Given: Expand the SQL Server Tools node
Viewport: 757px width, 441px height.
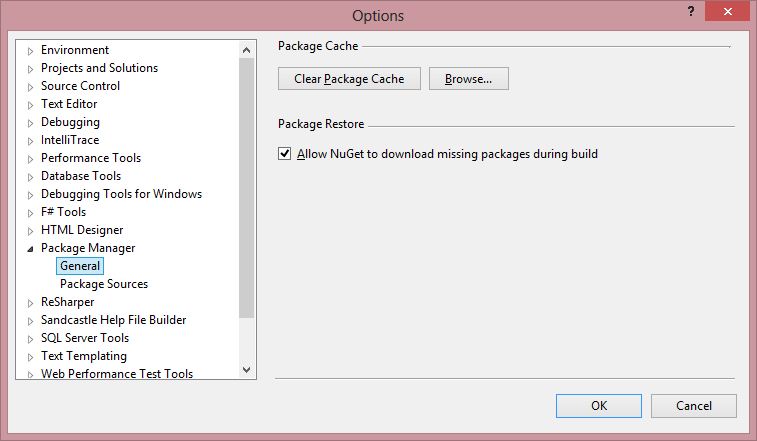Looking at the screenshot, I should pyautogui.click(x=30, y=339).
